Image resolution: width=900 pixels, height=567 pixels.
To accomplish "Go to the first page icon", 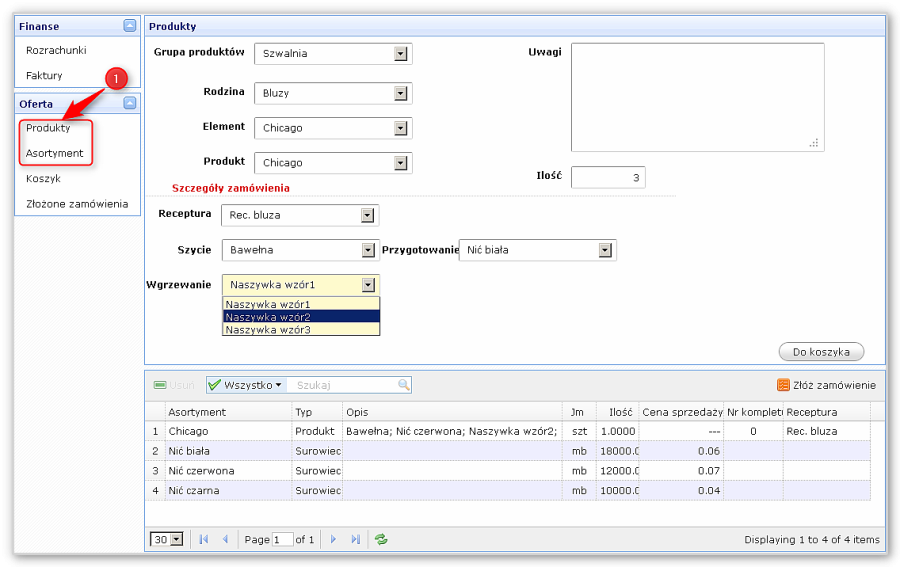I will click(x=204, y=539).
